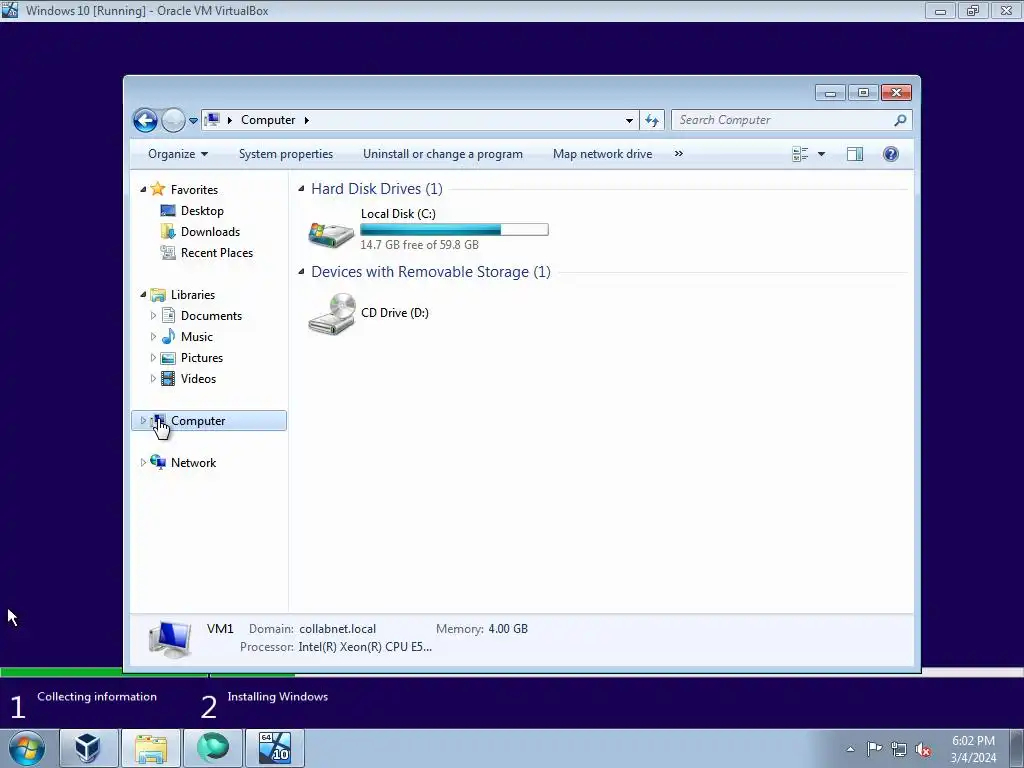Viewport: 1024px width, 768px height.
Task: Open the Pictures library
Action: point(202,358)
